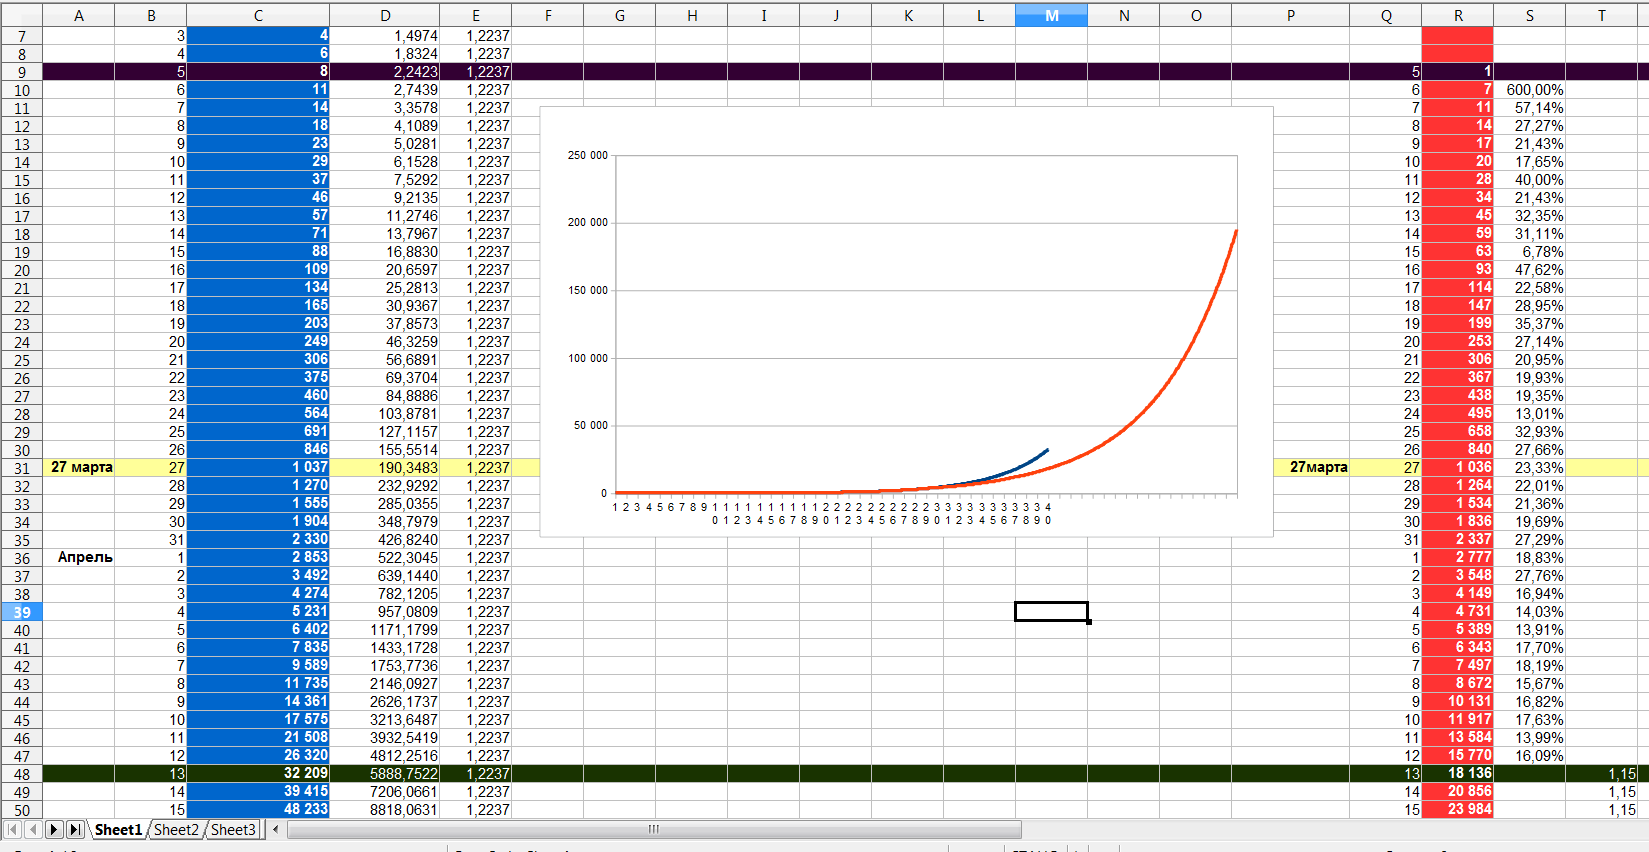Select cell with 600,00% percentage
This screenshot has width=1649, height=852.
[1530, 89]
